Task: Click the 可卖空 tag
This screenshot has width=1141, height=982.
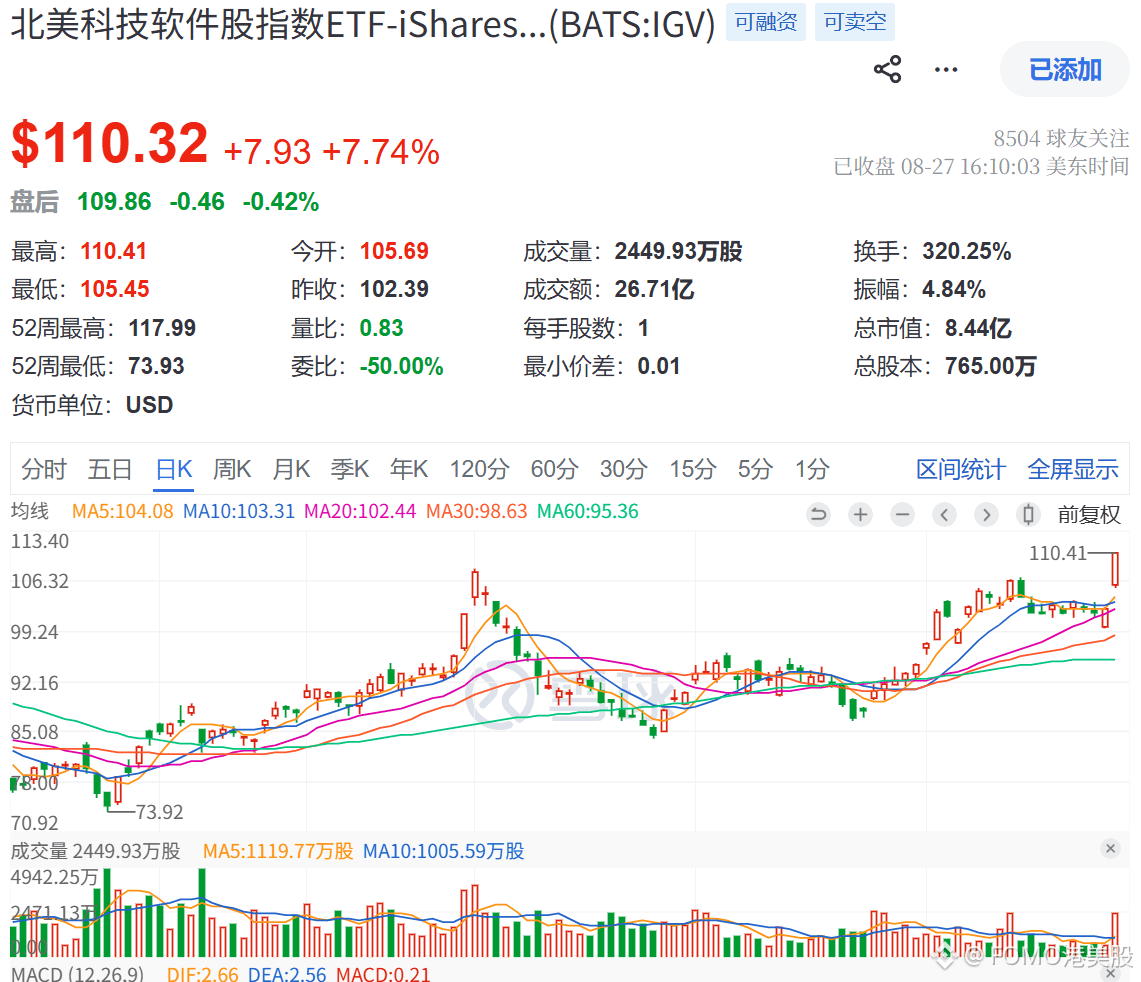Action: 854,22
